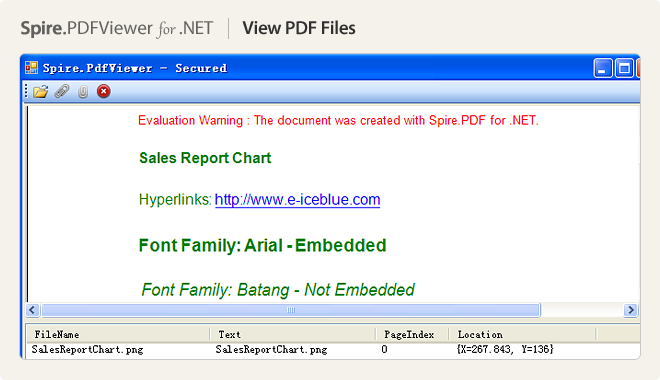Image resolution: width=660 pixels, height=380 pixels.
Task: Click the red circular close icon
Action: [x=104, y=91]
